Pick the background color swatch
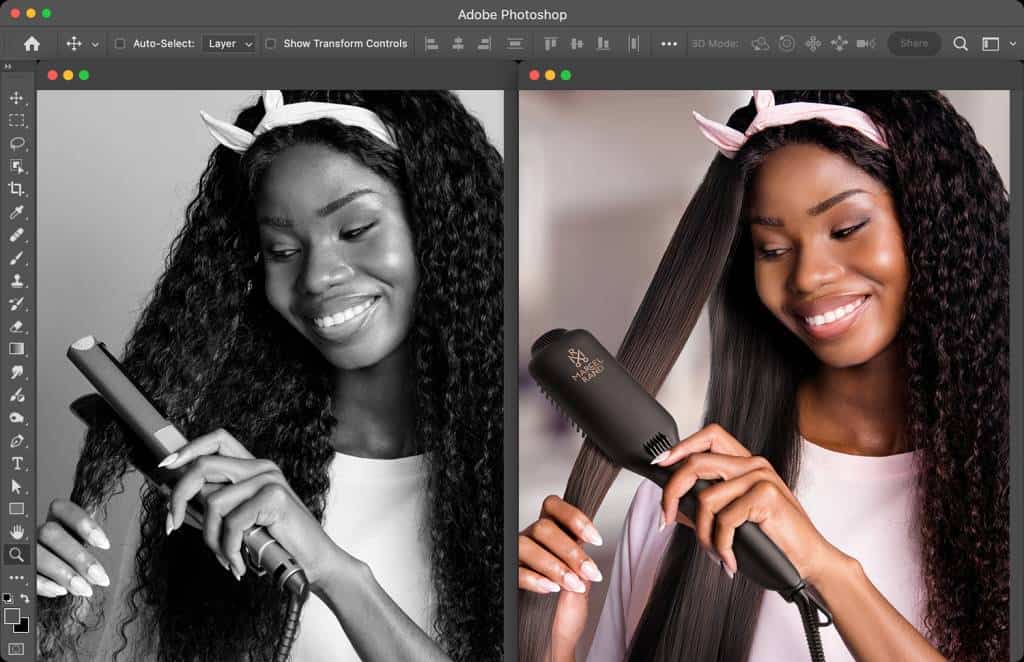Screen dimensions: 1024x662 click(x=24, y=627)
